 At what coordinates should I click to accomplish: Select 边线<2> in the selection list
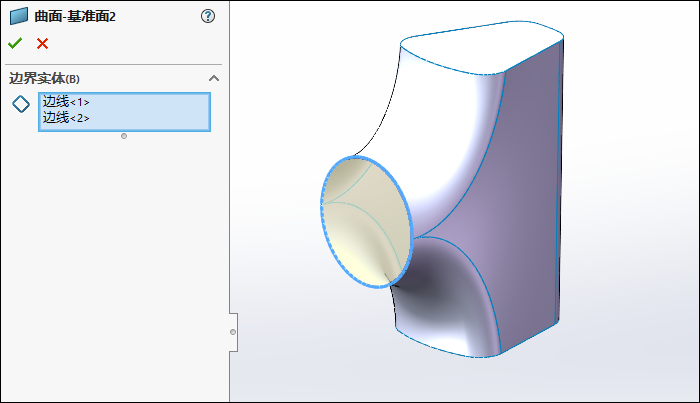[66, 117]
